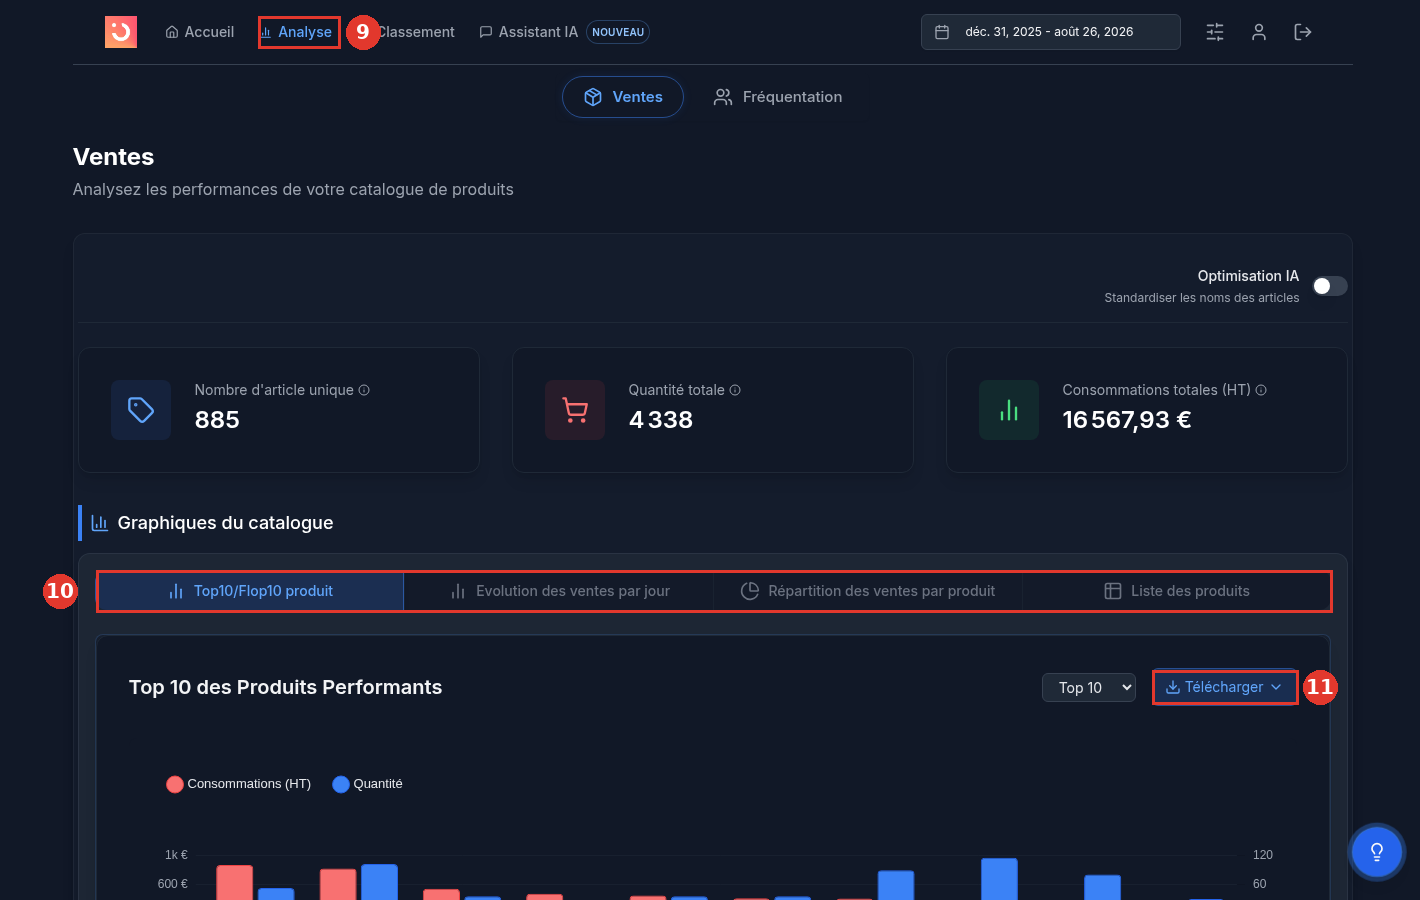Image resolution: width=1420 pixels, height=900 pixels.
Task: Click the app logo icon
Action: point(121,32)
